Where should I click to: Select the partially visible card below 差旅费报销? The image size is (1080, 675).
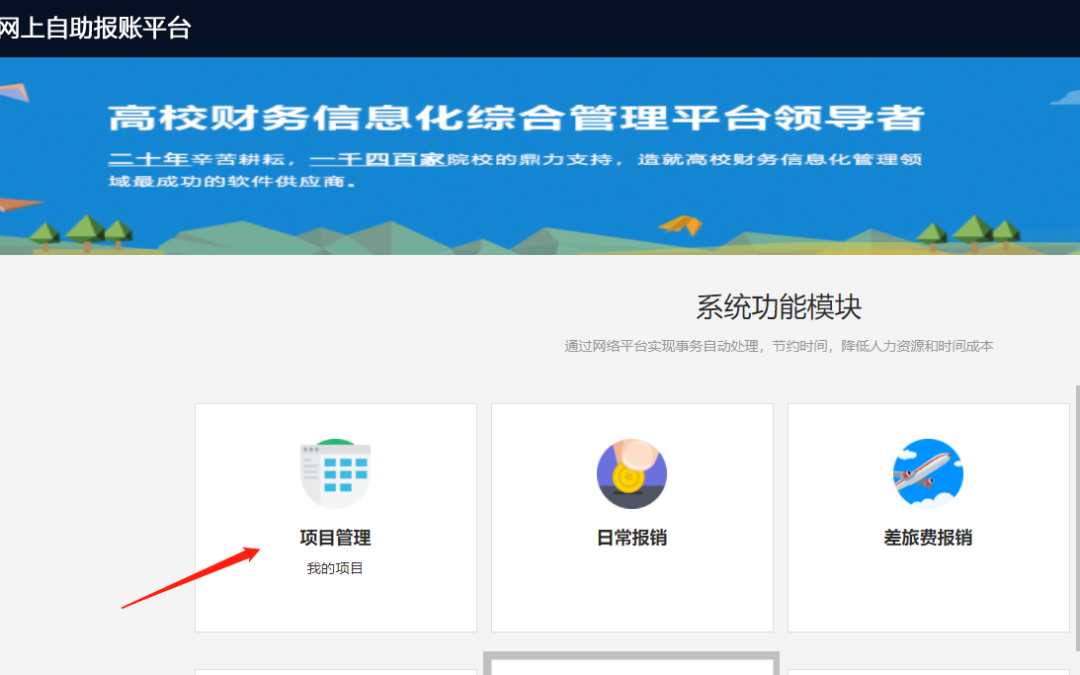927,671
